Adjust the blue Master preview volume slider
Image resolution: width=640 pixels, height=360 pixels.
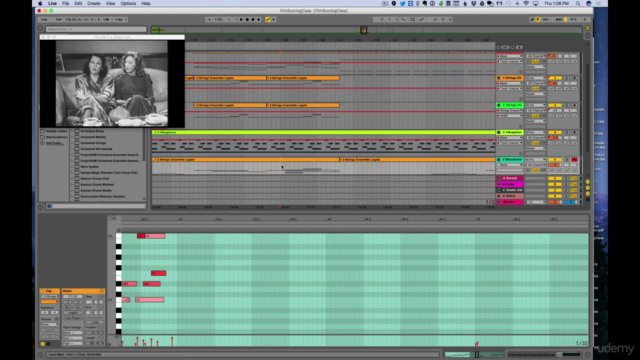coord(570,202)
